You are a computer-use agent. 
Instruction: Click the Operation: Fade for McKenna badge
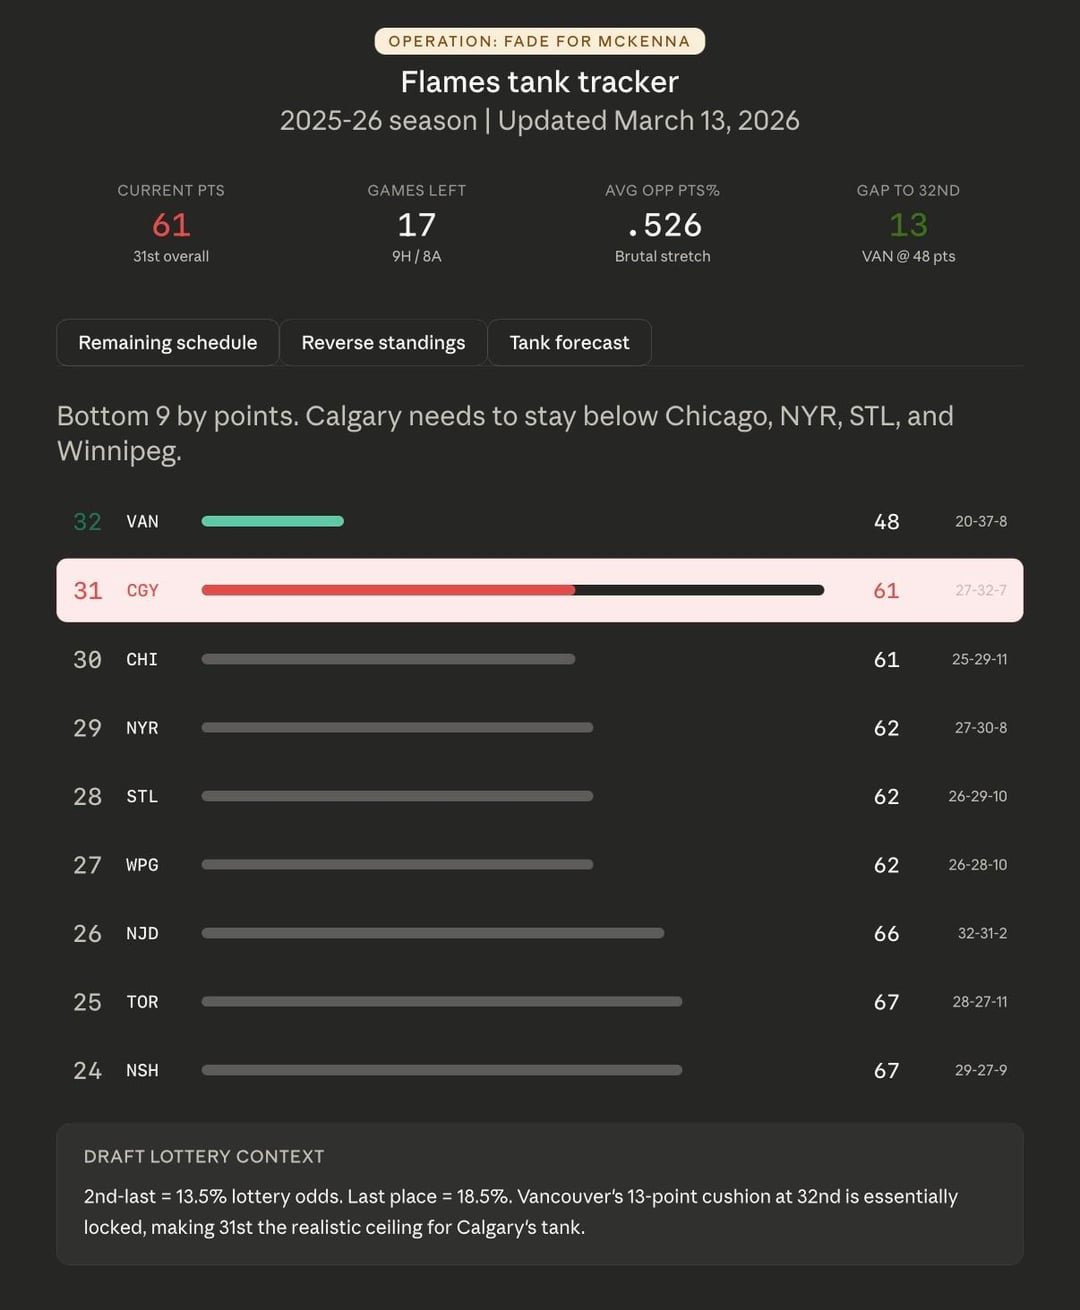(539, 41)
